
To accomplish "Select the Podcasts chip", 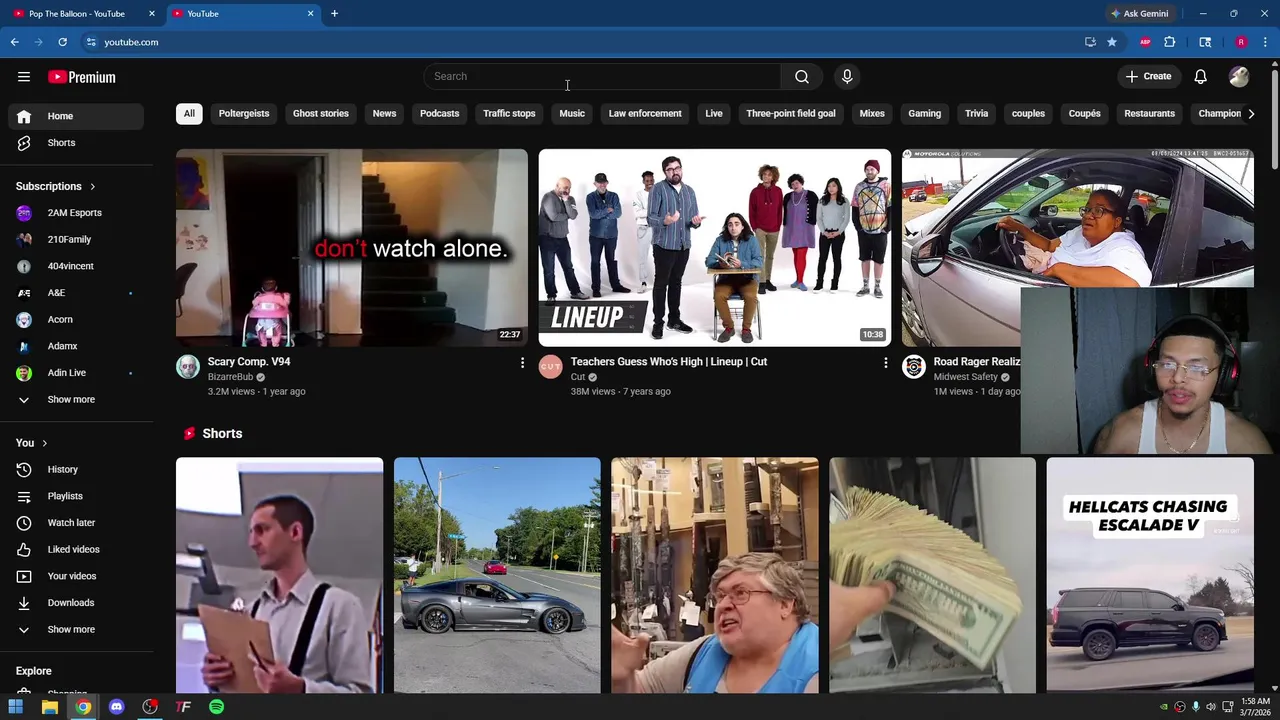I will coord(440,114).
